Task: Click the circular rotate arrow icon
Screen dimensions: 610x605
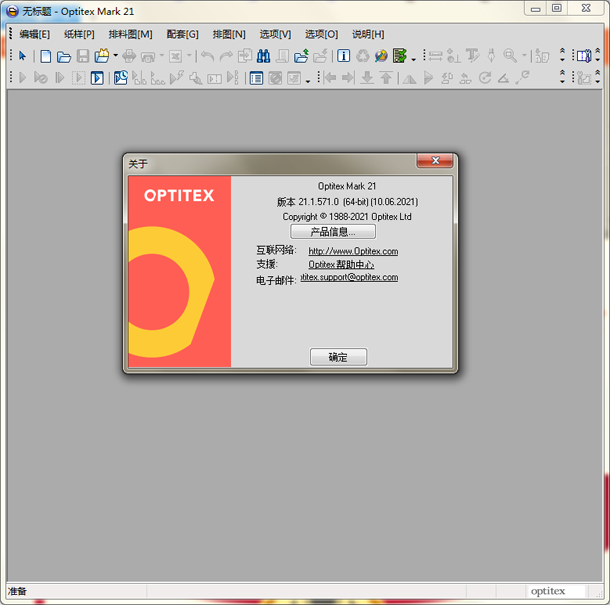Action: [485, 78]
